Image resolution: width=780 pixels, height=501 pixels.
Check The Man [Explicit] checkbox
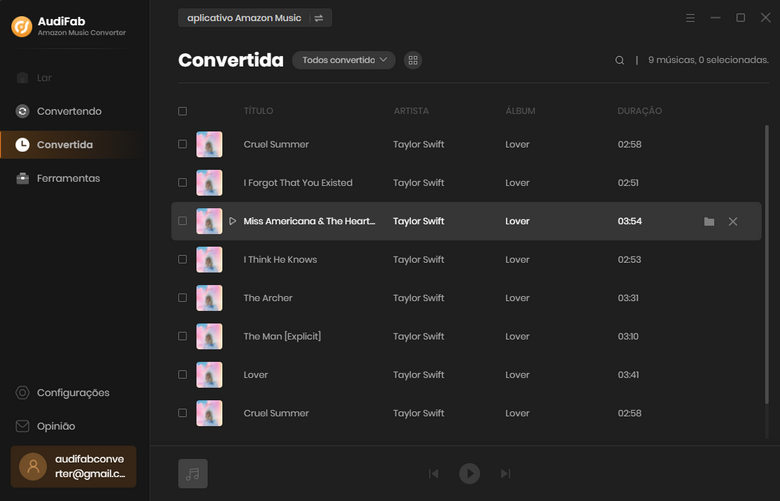coord(183,336)
